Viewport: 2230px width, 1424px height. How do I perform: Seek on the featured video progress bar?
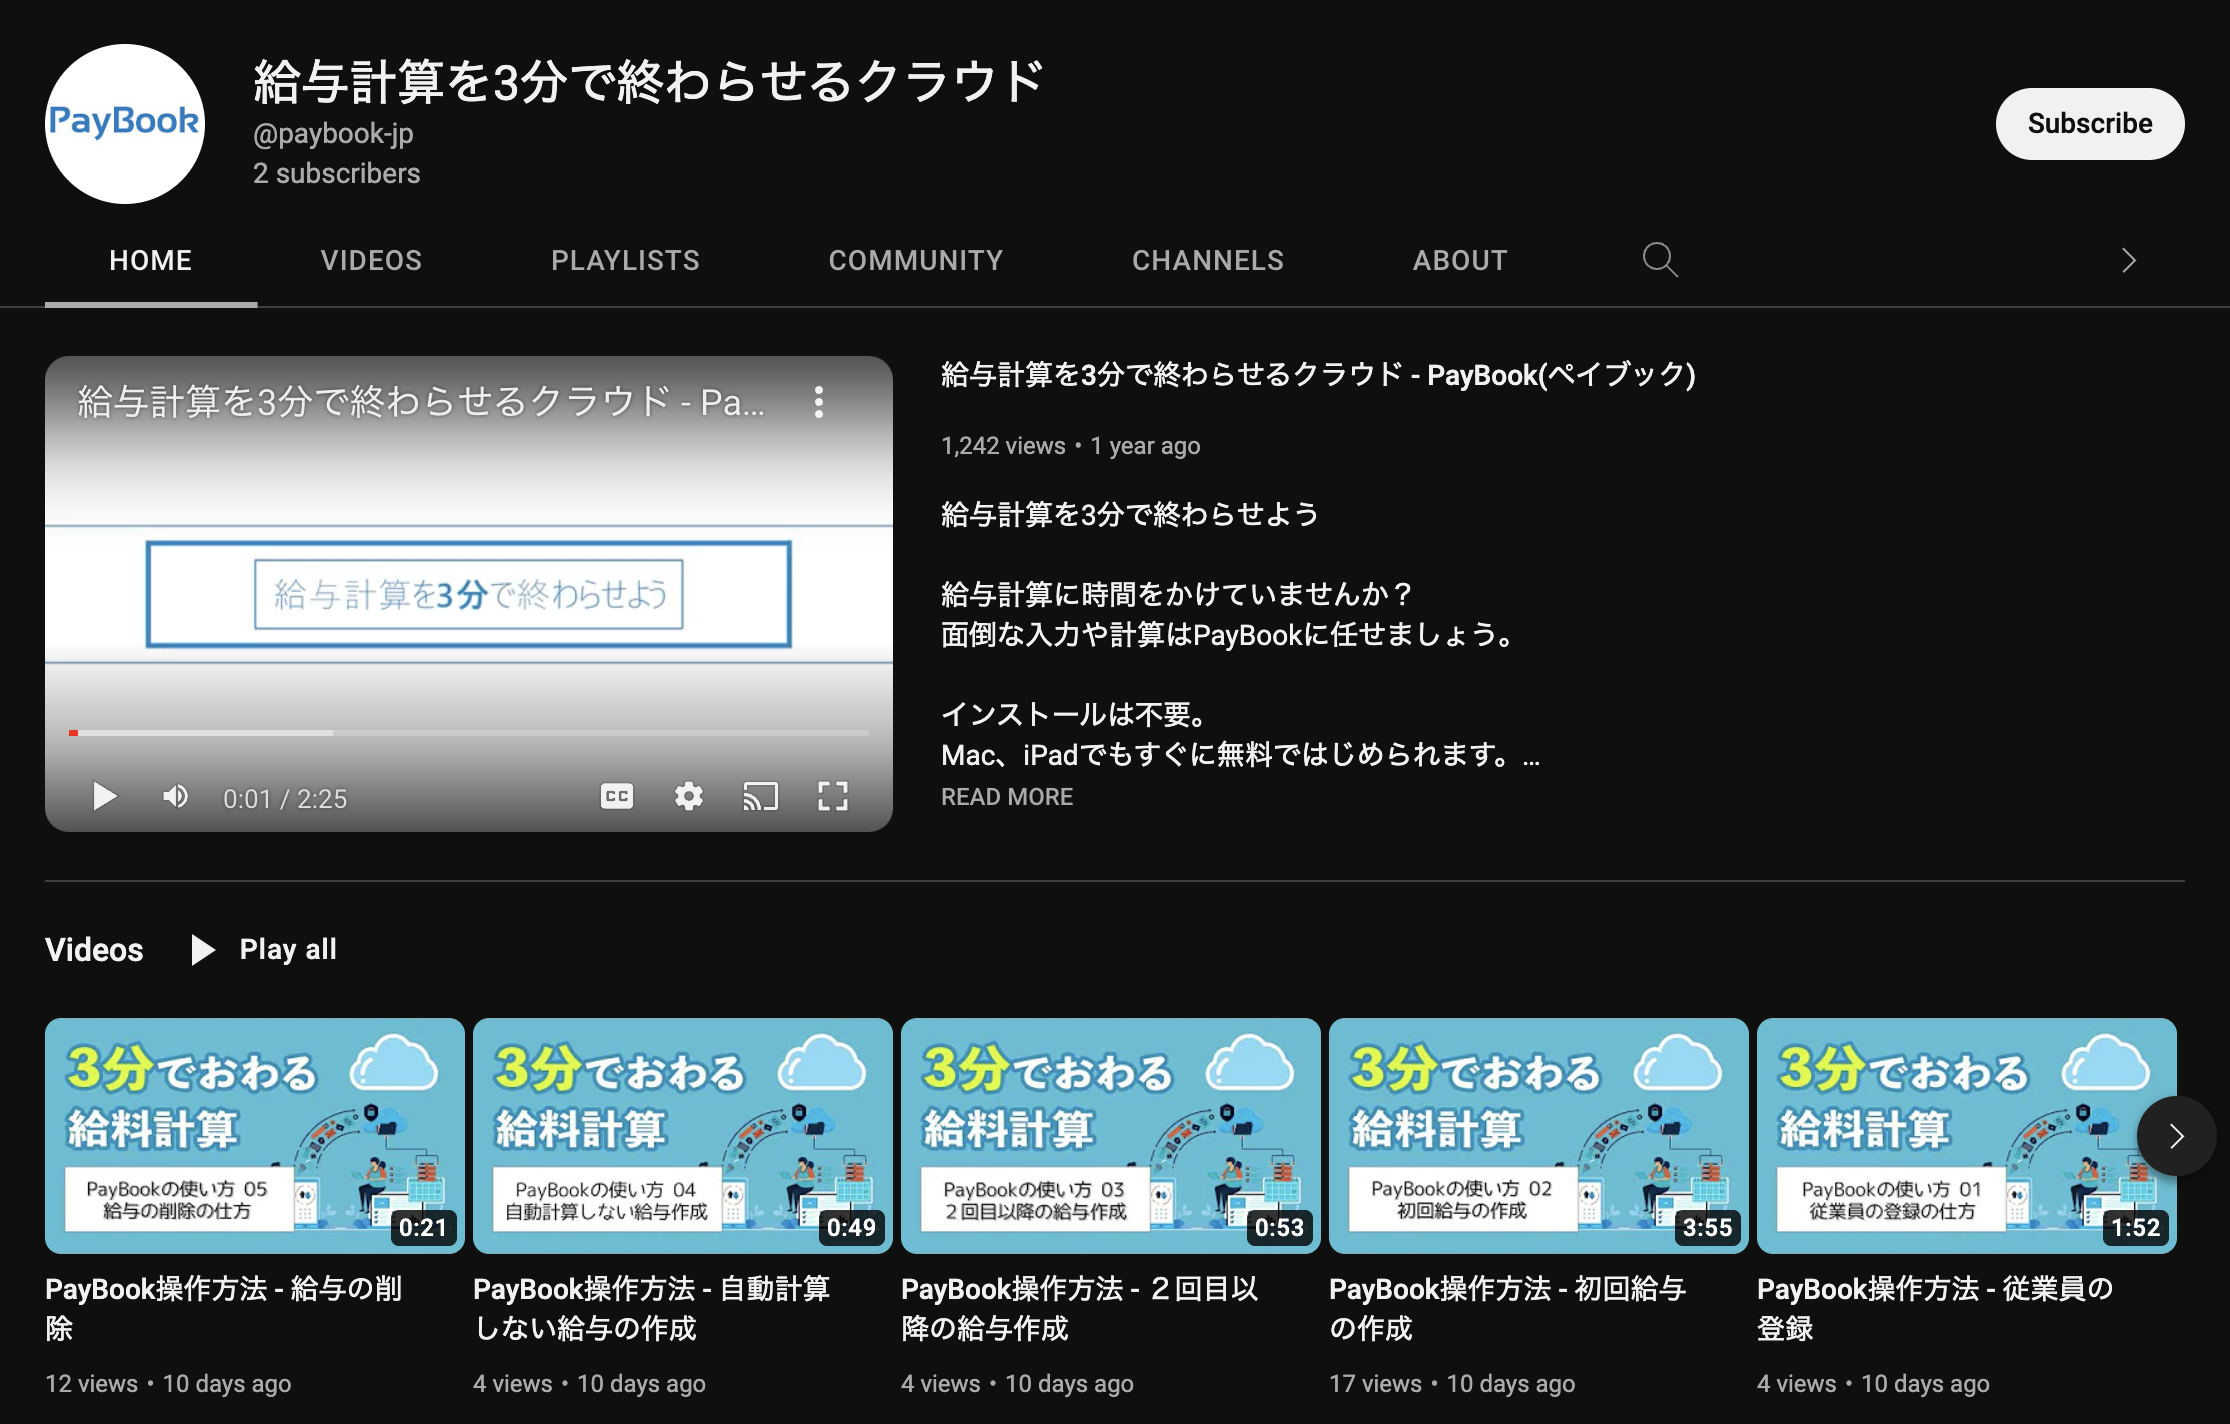[469, 733]
